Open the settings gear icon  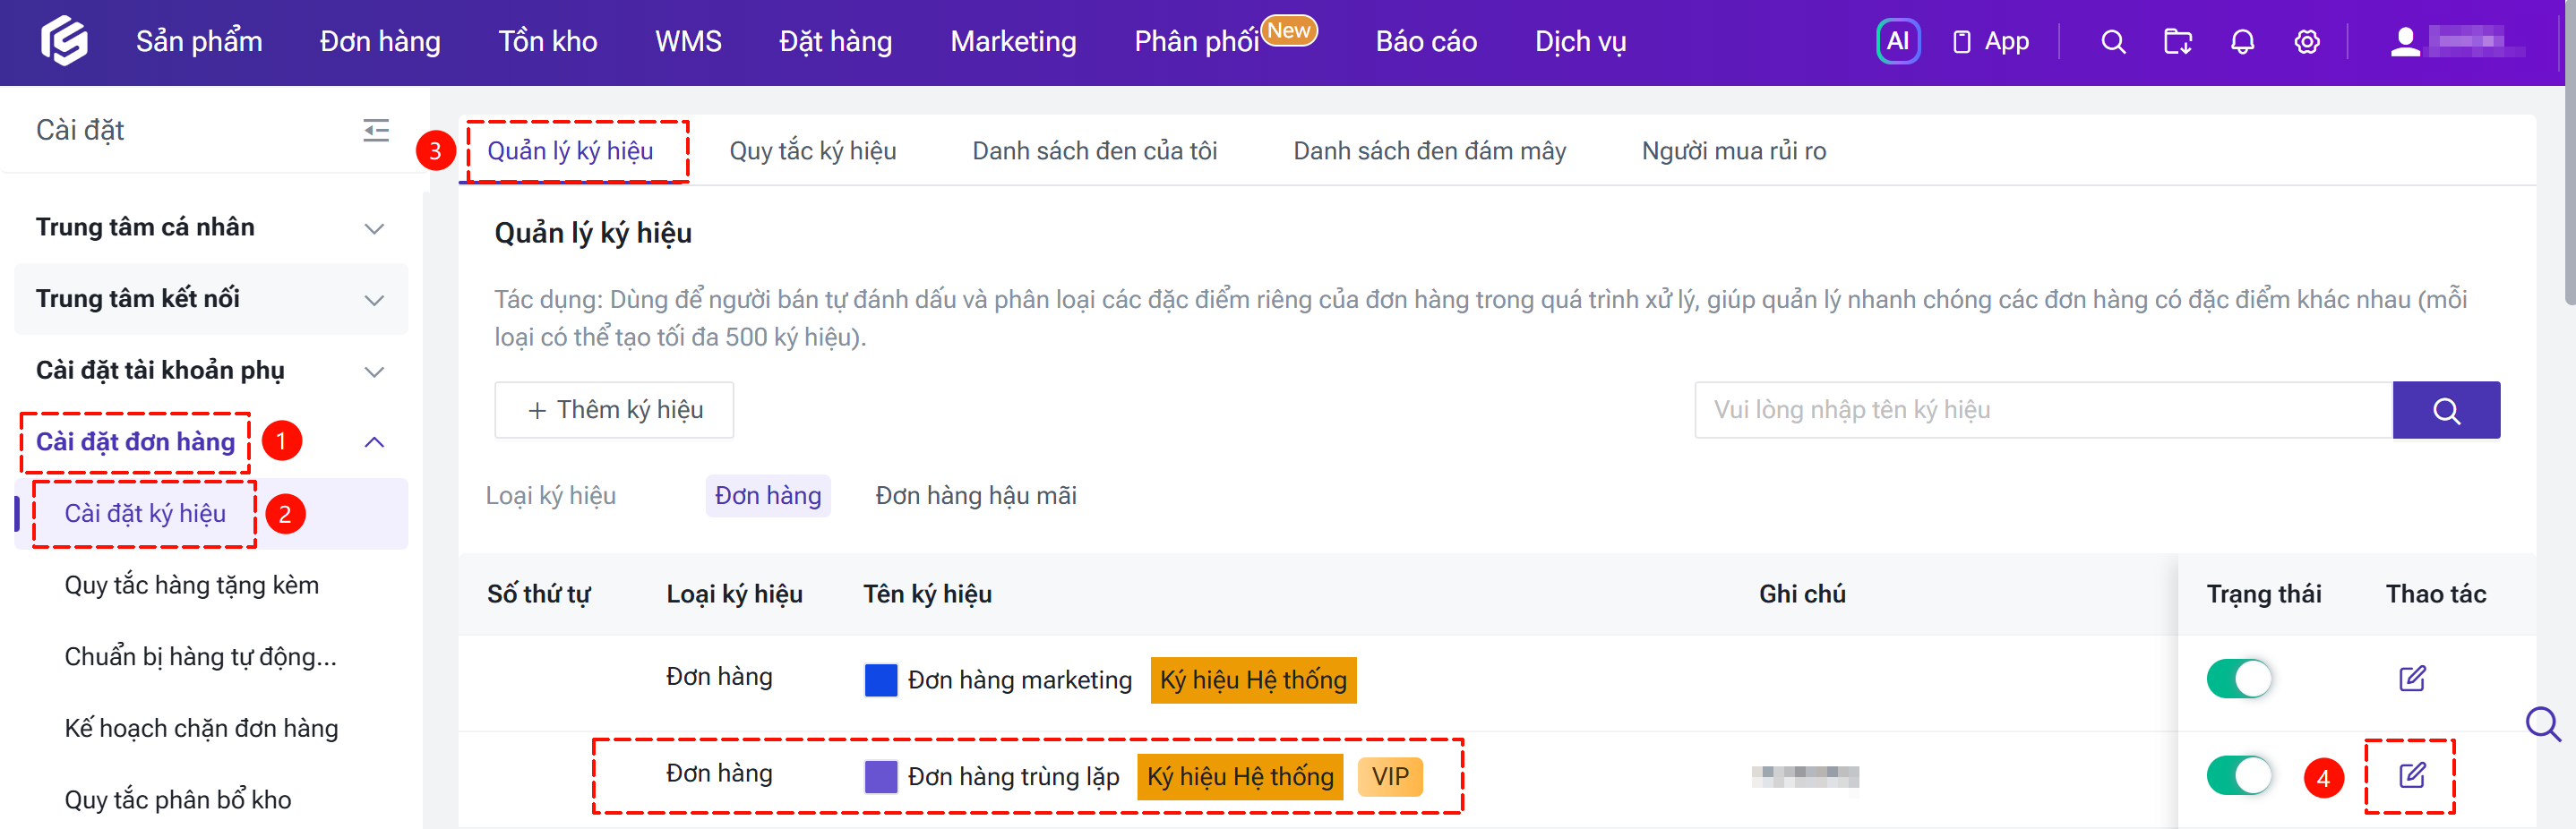[x=2306, y=42]
